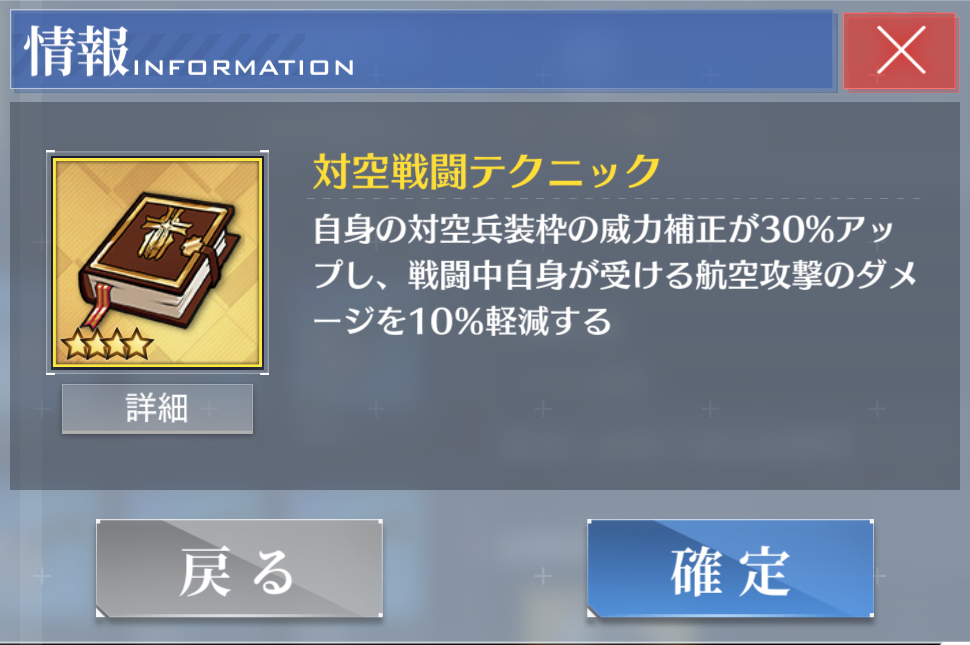Confirm the selection with 確定

731,568
